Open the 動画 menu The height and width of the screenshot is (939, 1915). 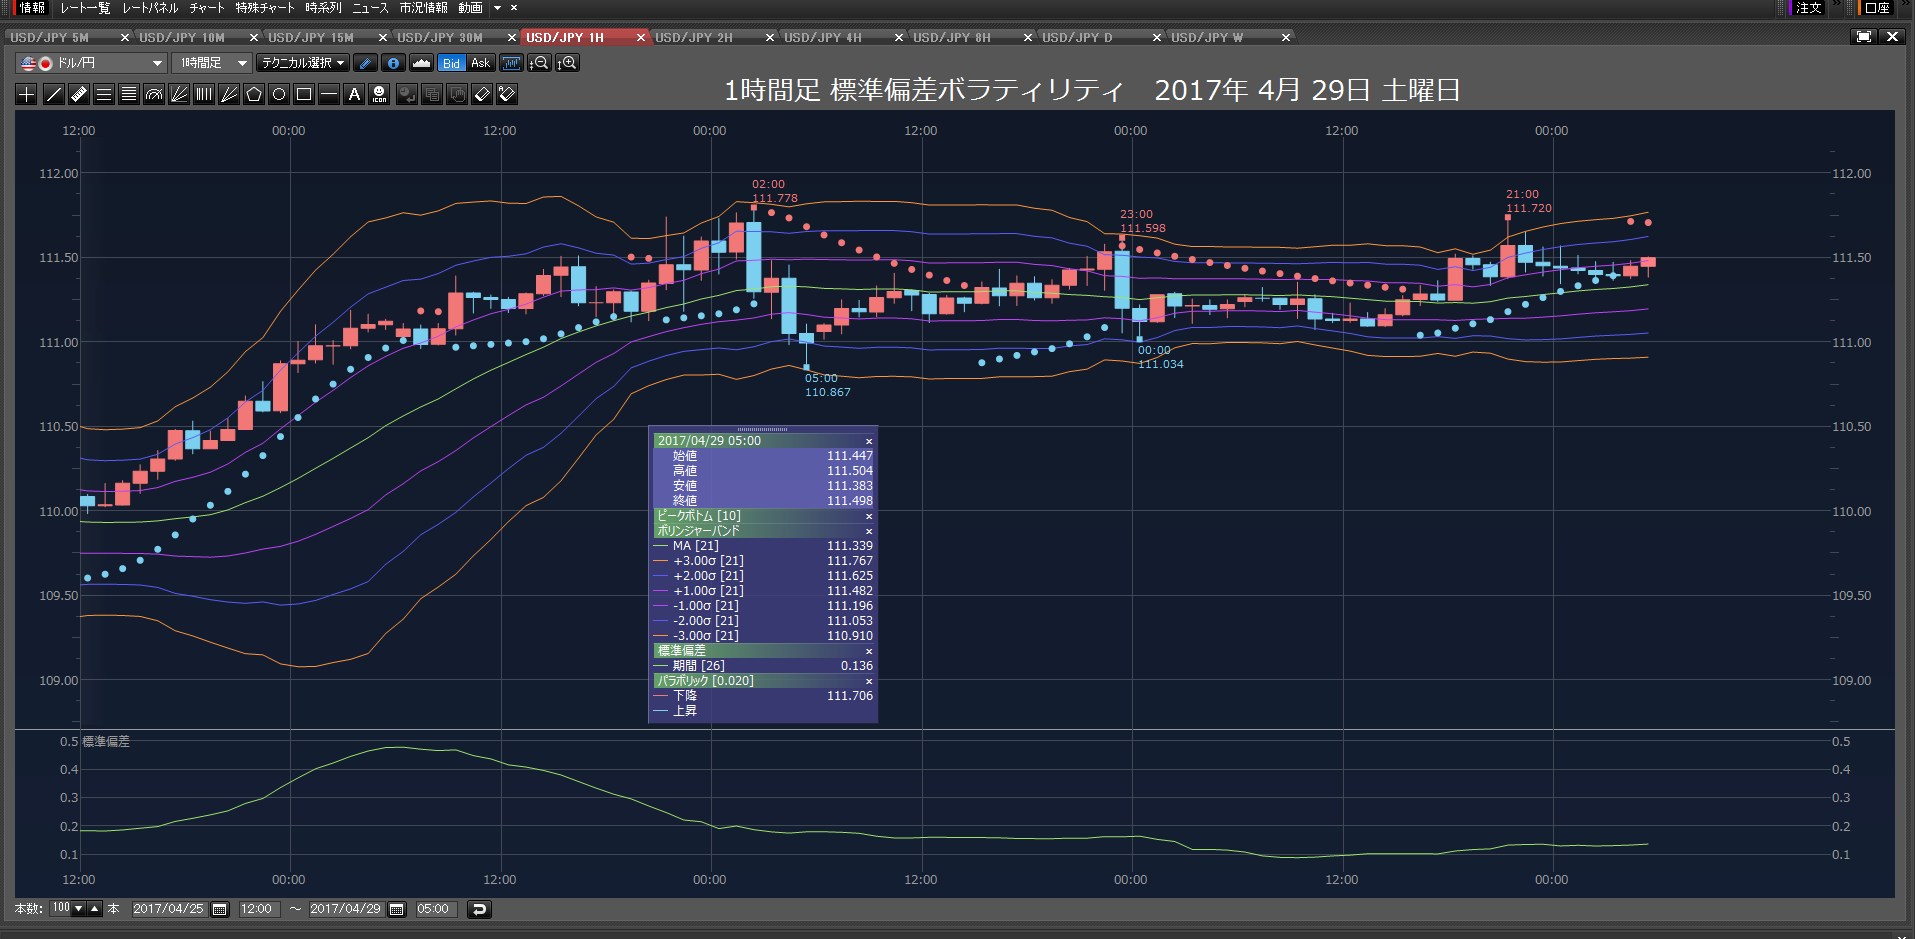click(x=470, y=8)
